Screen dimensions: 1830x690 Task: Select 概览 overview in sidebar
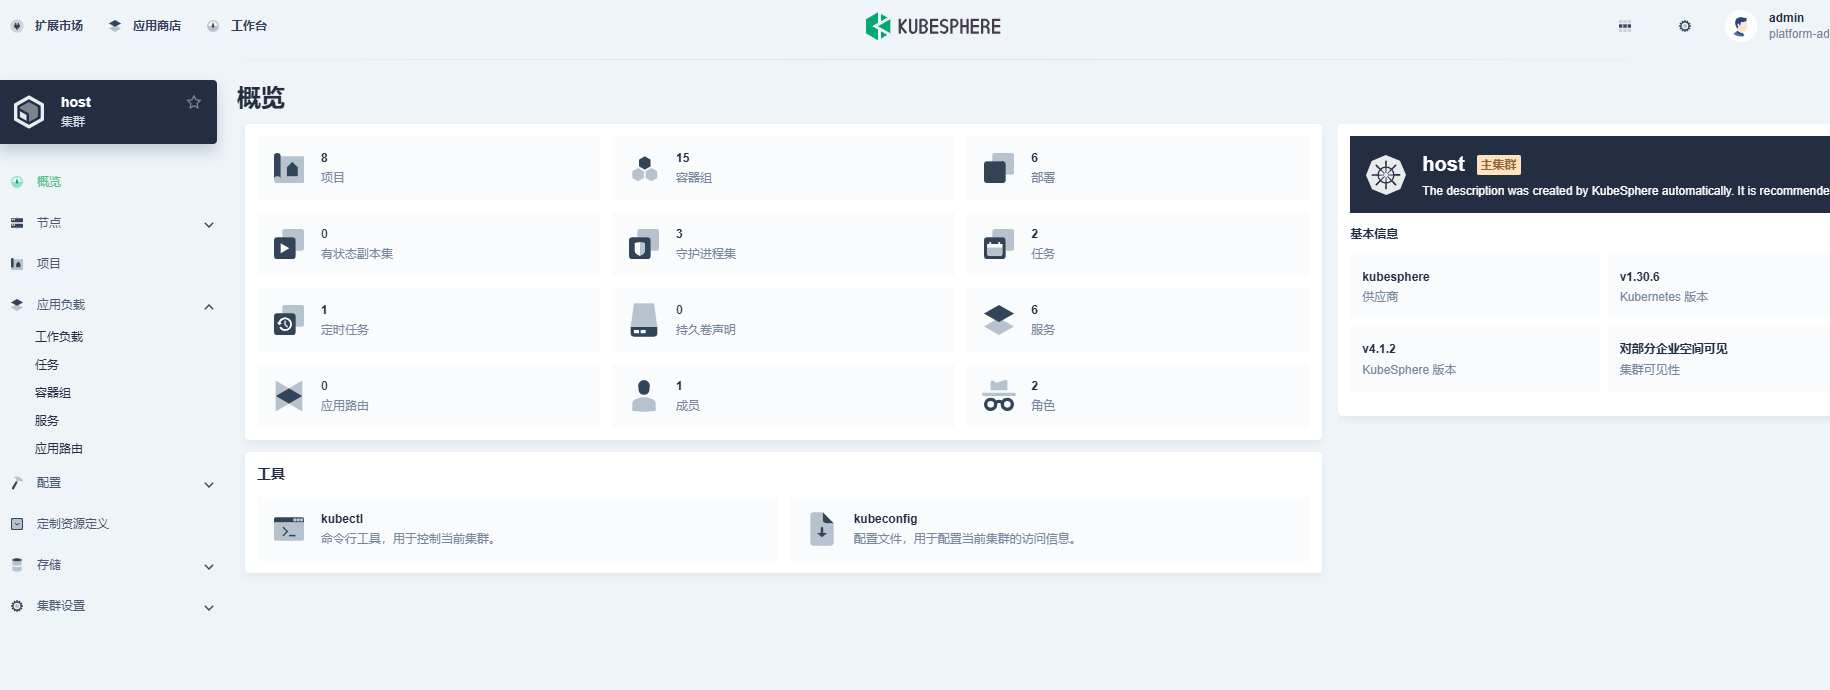(x=49, y=182)
